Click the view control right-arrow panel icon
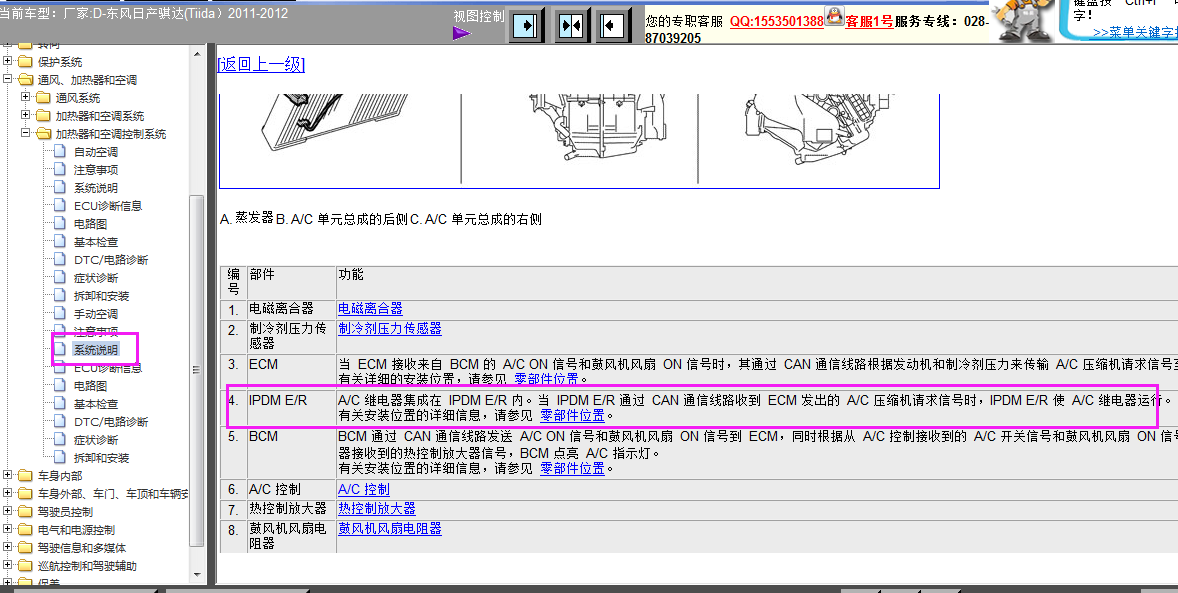Image resolution: width=1178 pixels, height=593 pixels. (x=527, y=26)
